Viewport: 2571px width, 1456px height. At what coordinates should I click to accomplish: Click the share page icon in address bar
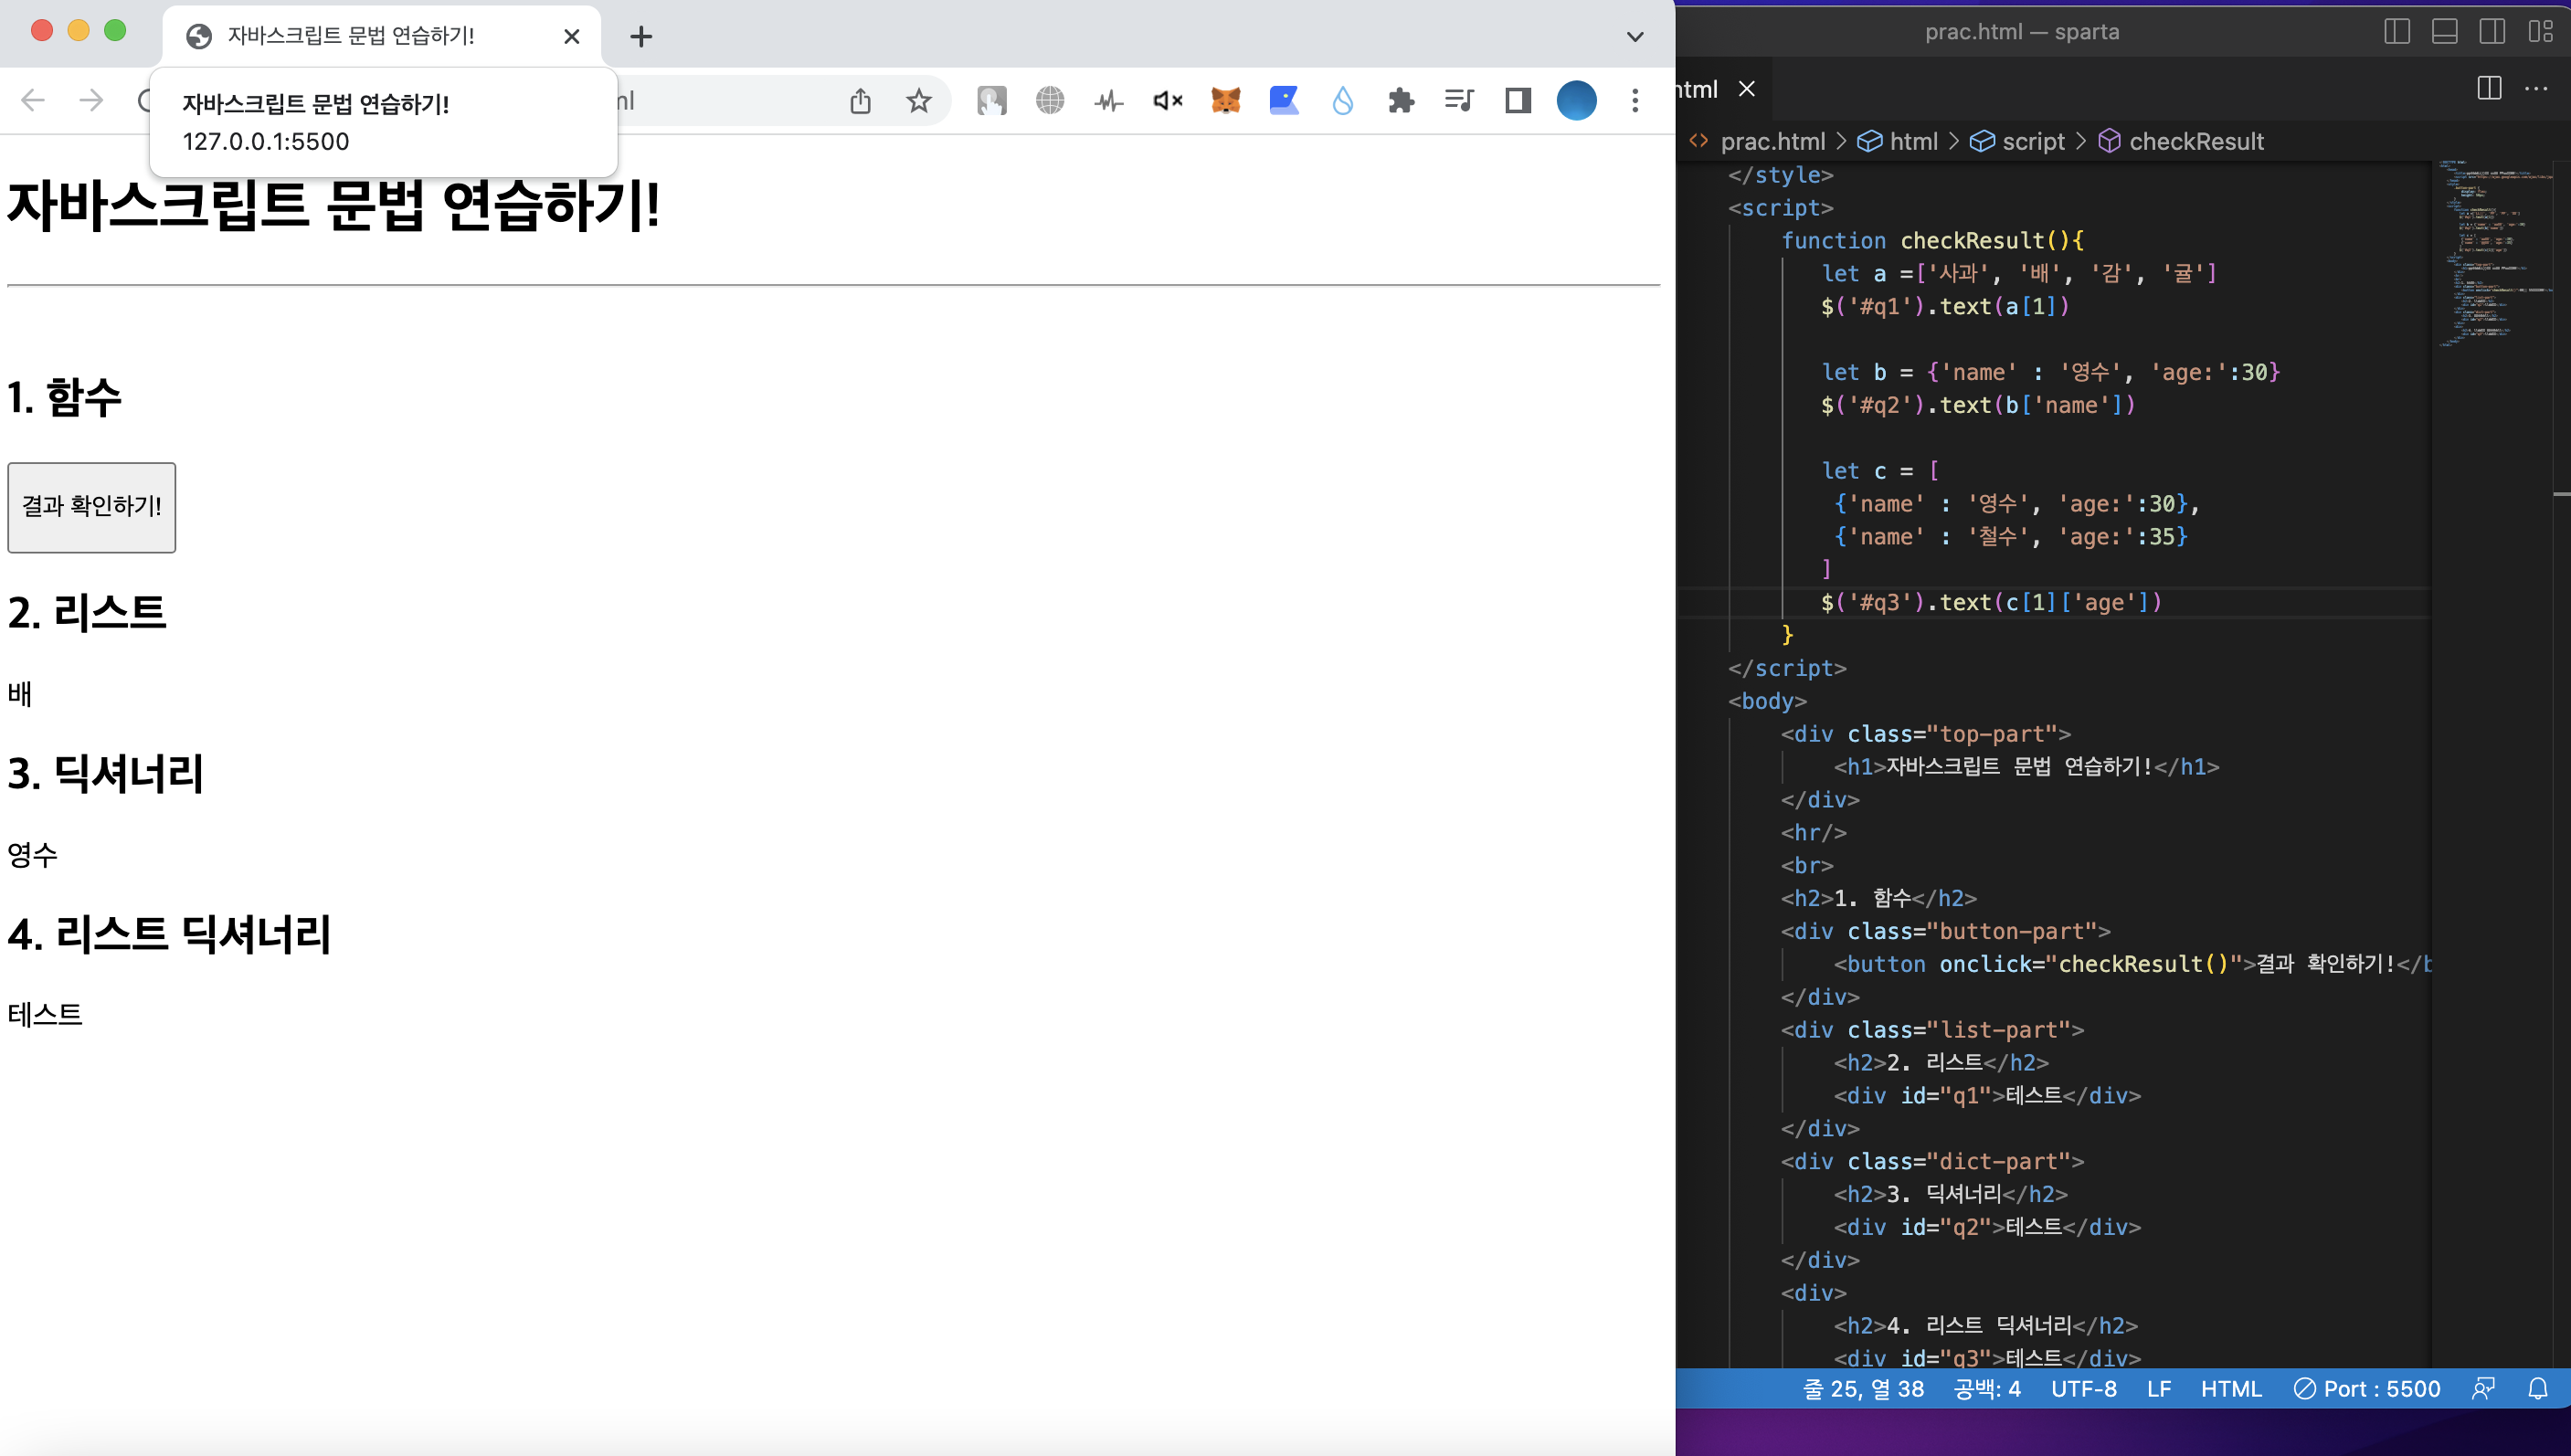click(x=860, y=101)
